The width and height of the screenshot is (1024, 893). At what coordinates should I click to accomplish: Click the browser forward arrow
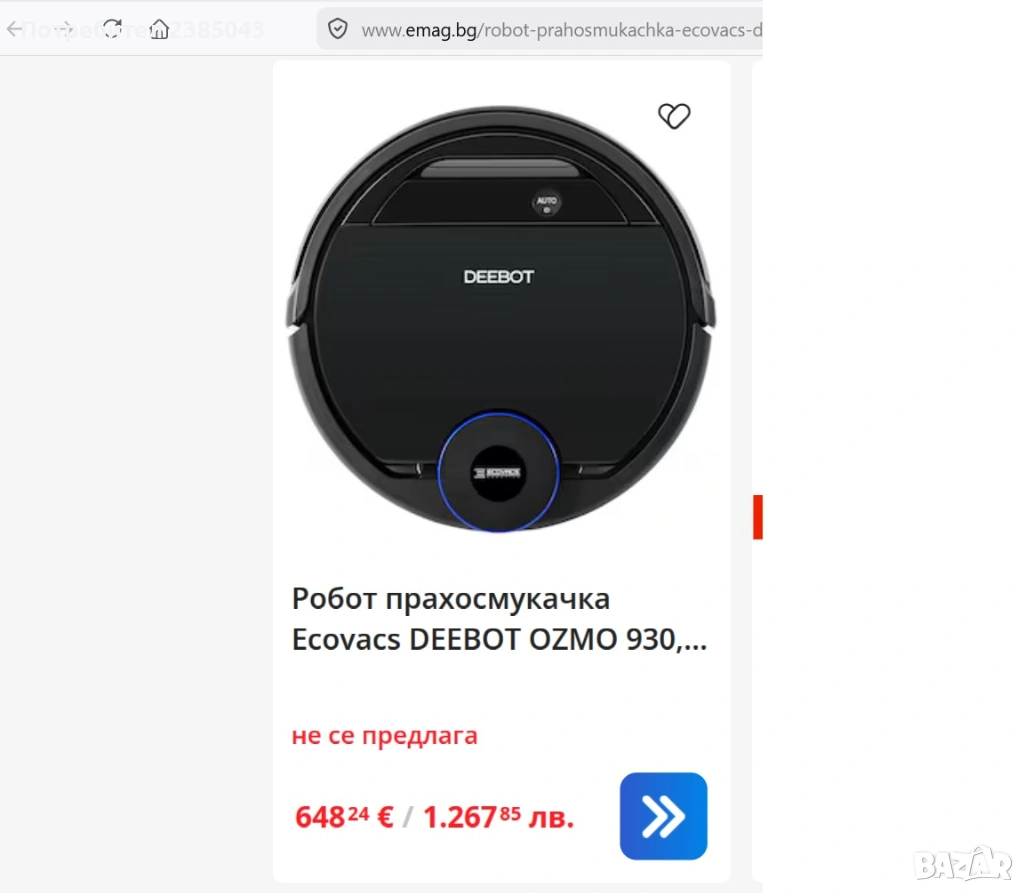tap(64, 29)
